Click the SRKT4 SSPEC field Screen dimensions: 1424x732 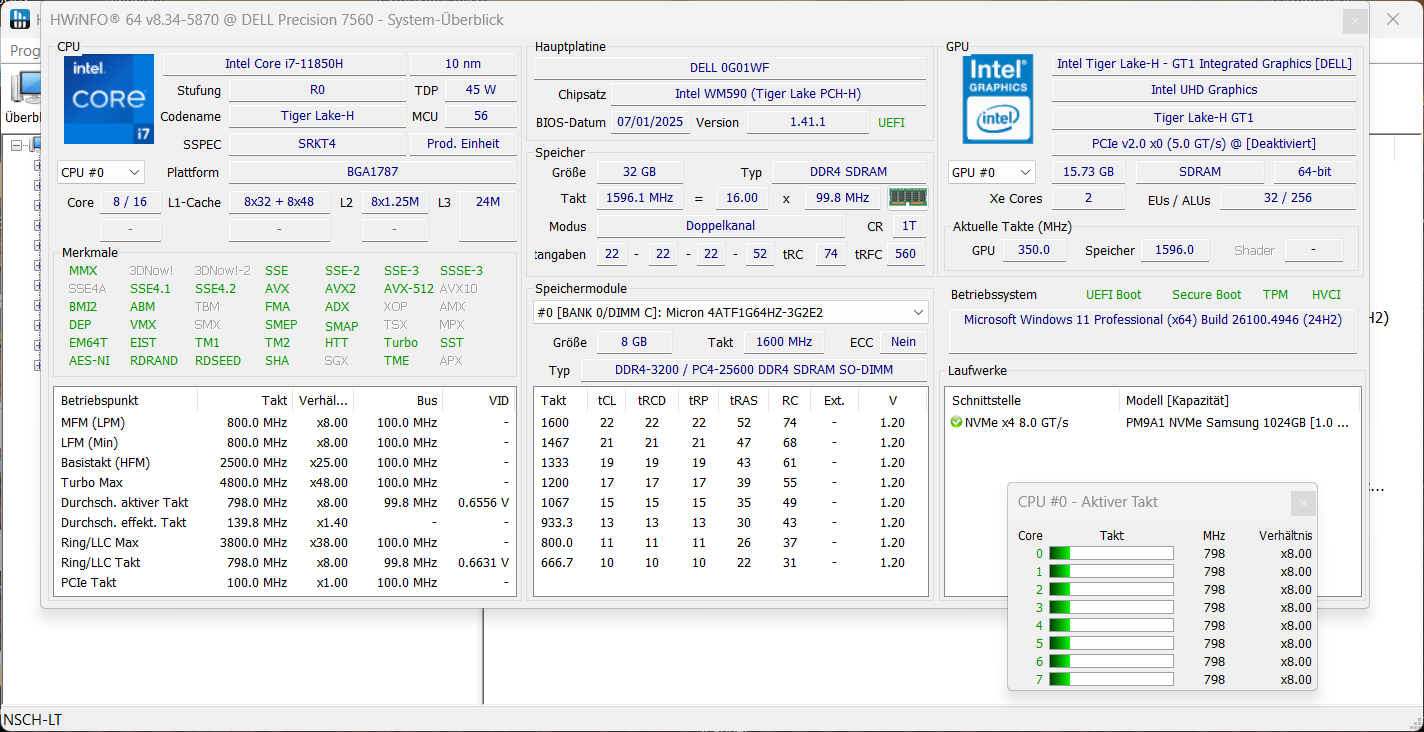pos(317,143)
